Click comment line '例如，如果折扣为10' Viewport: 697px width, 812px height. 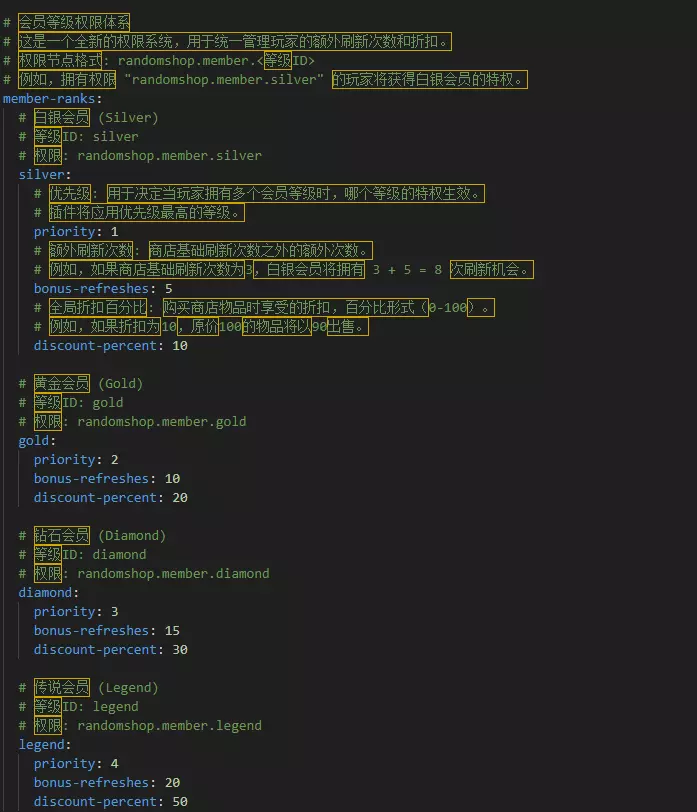201,326
